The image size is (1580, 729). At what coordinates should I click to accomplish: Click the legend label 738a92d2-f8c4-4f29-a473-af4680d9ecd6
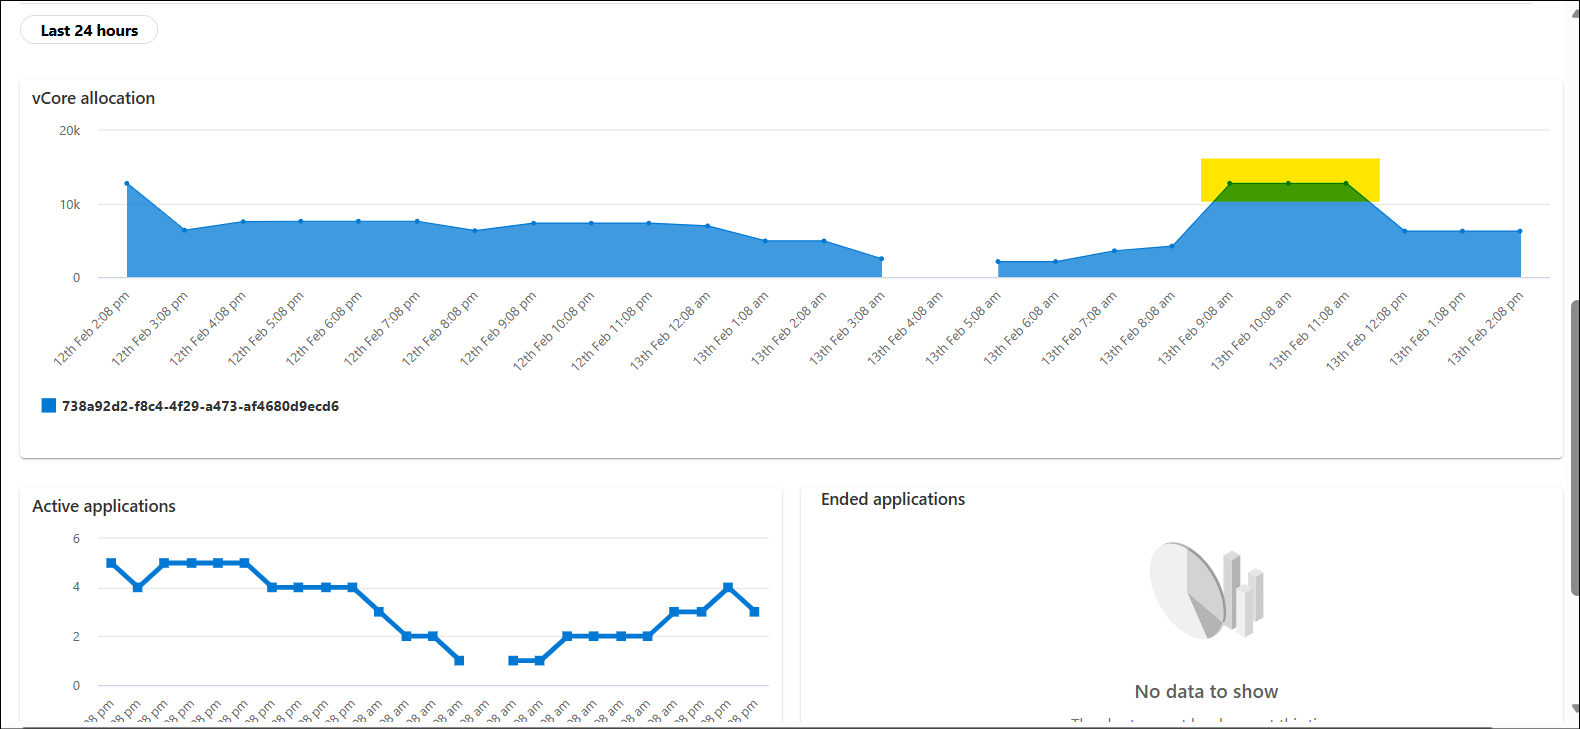(200, 406)
